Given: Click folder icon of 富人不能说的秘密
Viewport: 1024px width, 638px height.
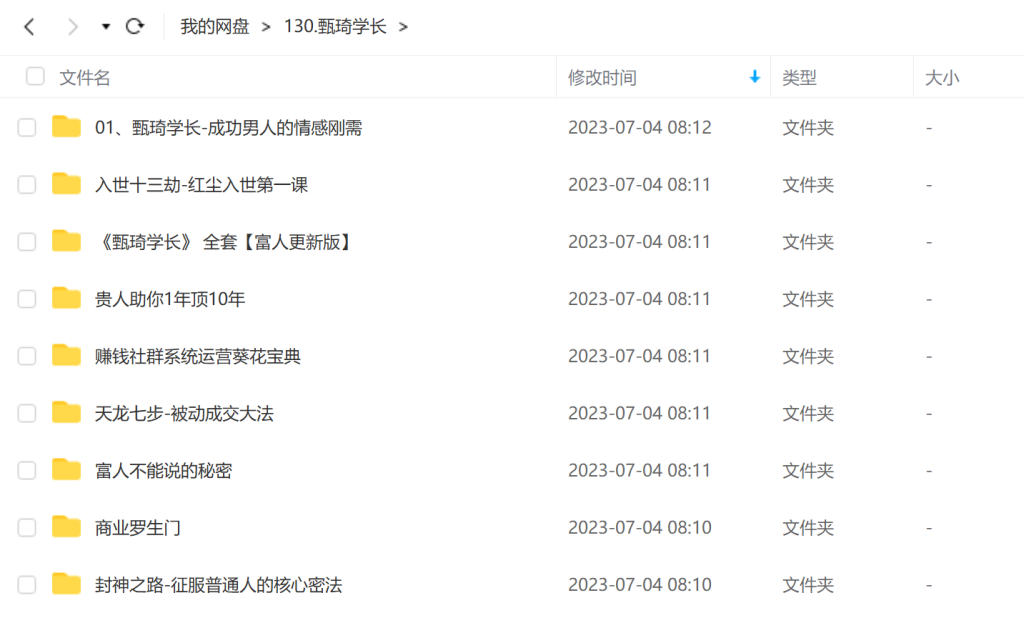Looking at the screenshot, I should coord(67,470).
